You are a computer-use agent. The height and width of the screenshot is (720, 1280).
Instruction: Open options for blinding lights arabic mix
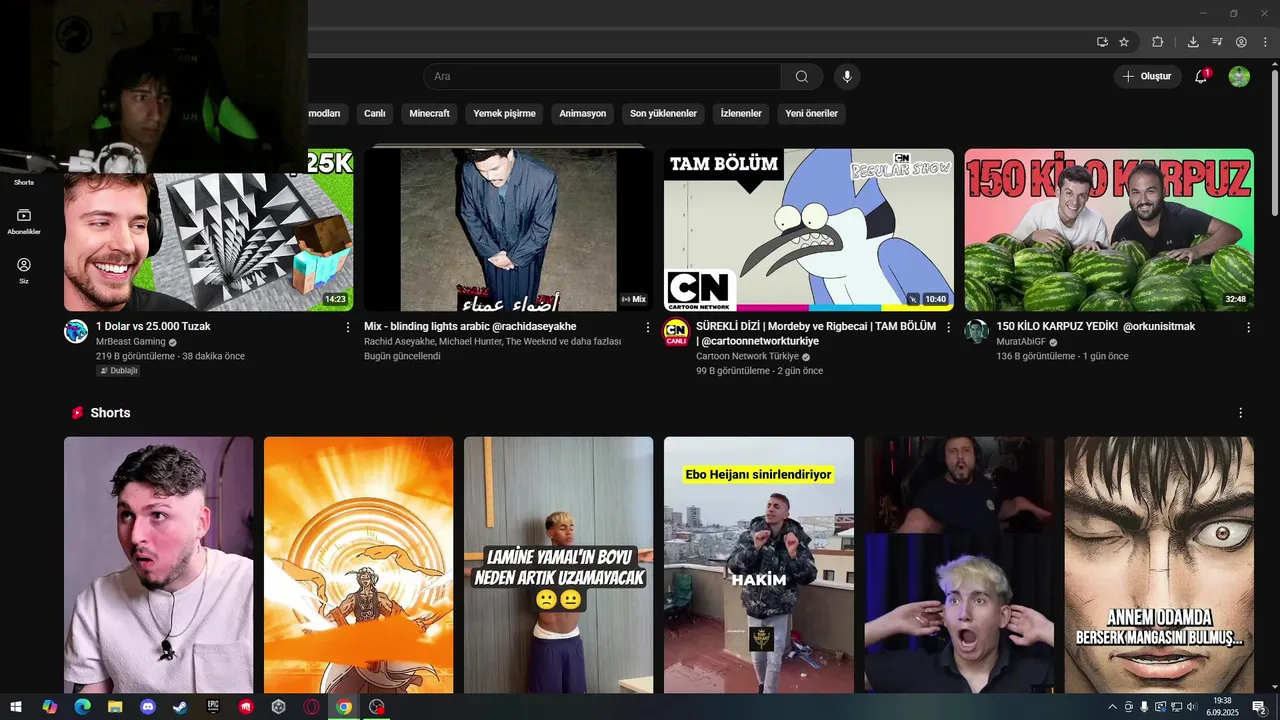[648, 327]
